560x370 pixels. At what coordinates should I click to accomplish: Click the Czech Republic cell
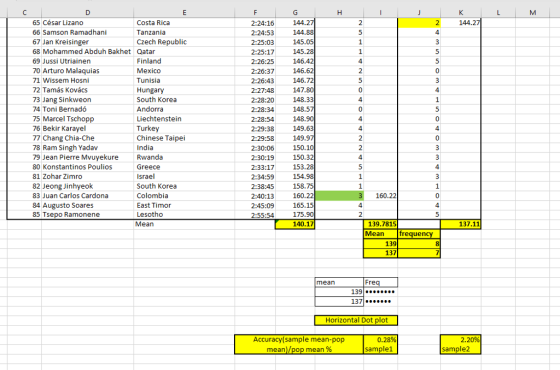184,42
